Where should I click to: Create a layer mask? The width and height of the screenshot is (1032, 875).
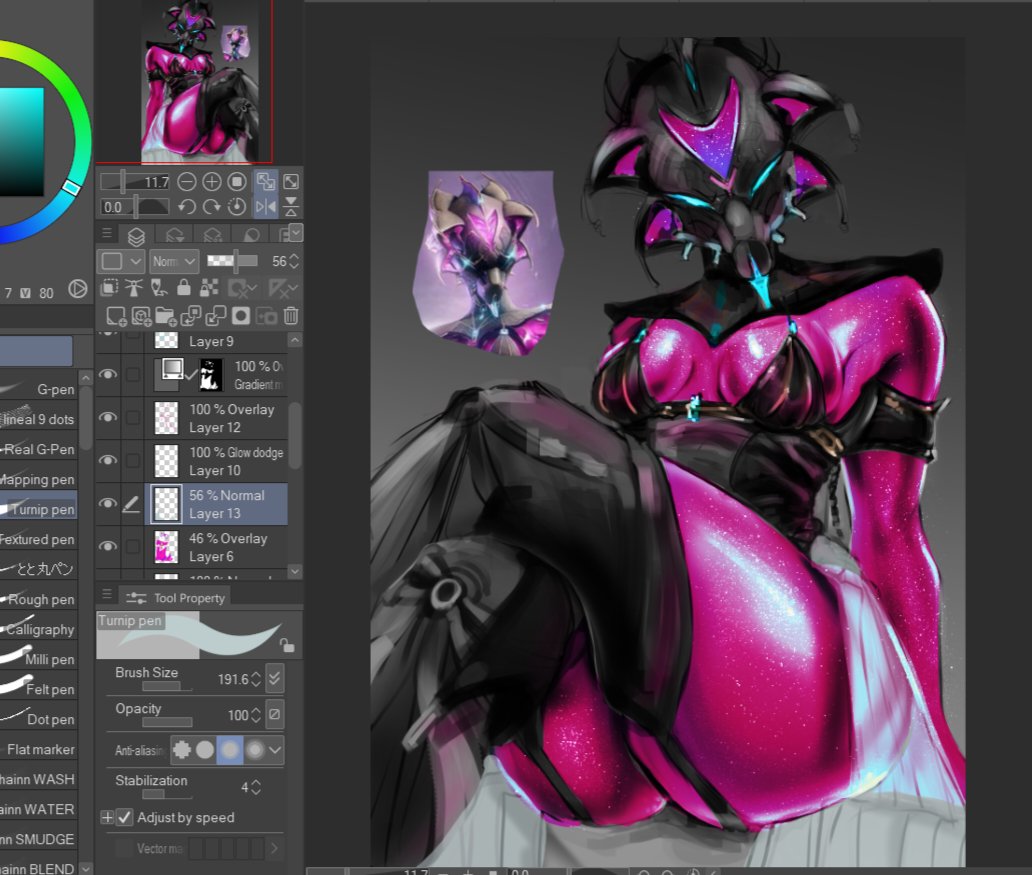point(241,316)
